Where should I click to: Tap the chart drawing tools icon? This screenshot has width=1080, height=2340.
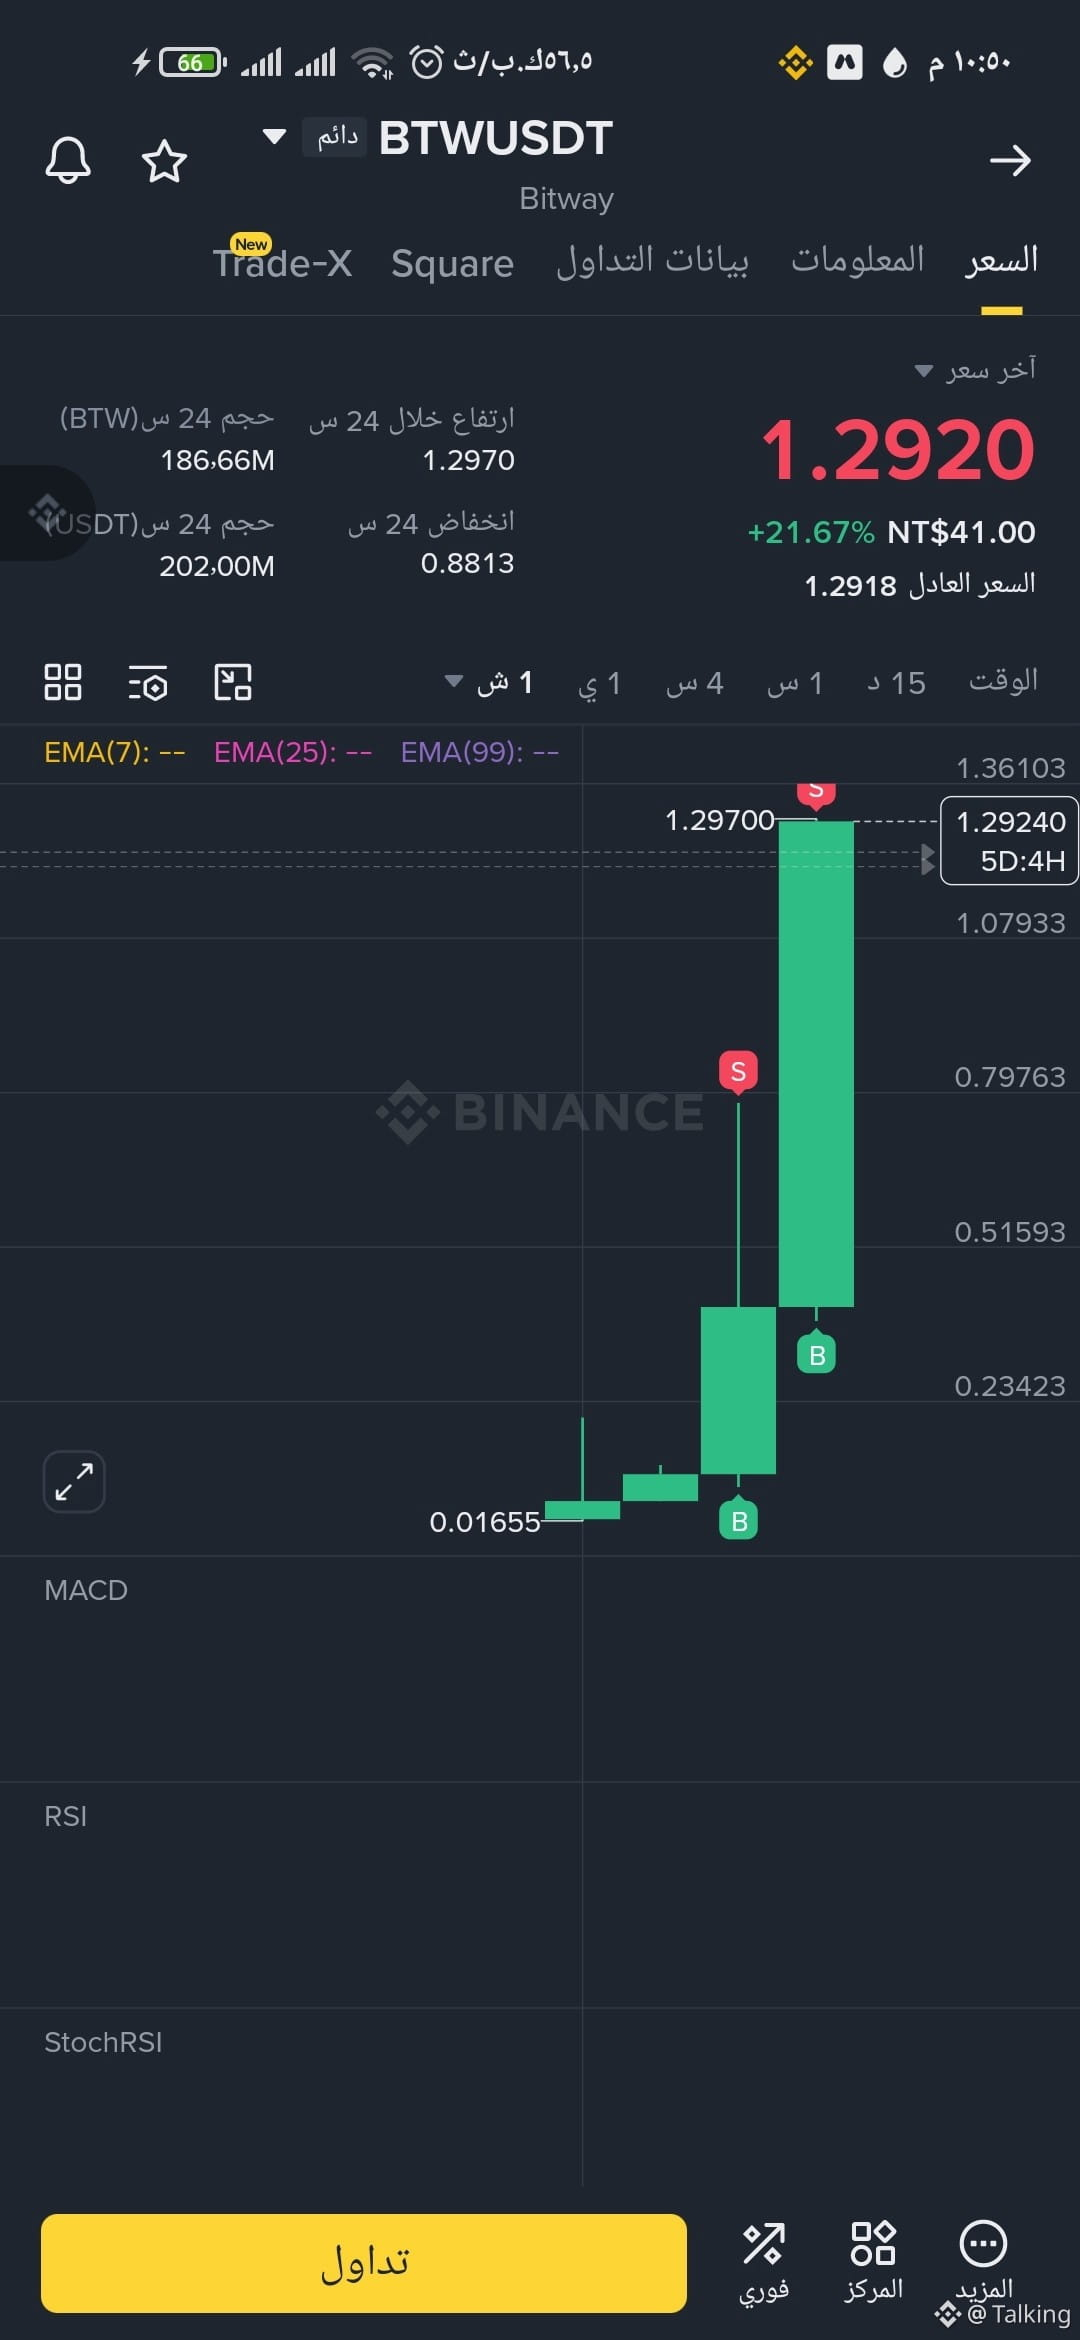tap(233, 682)
